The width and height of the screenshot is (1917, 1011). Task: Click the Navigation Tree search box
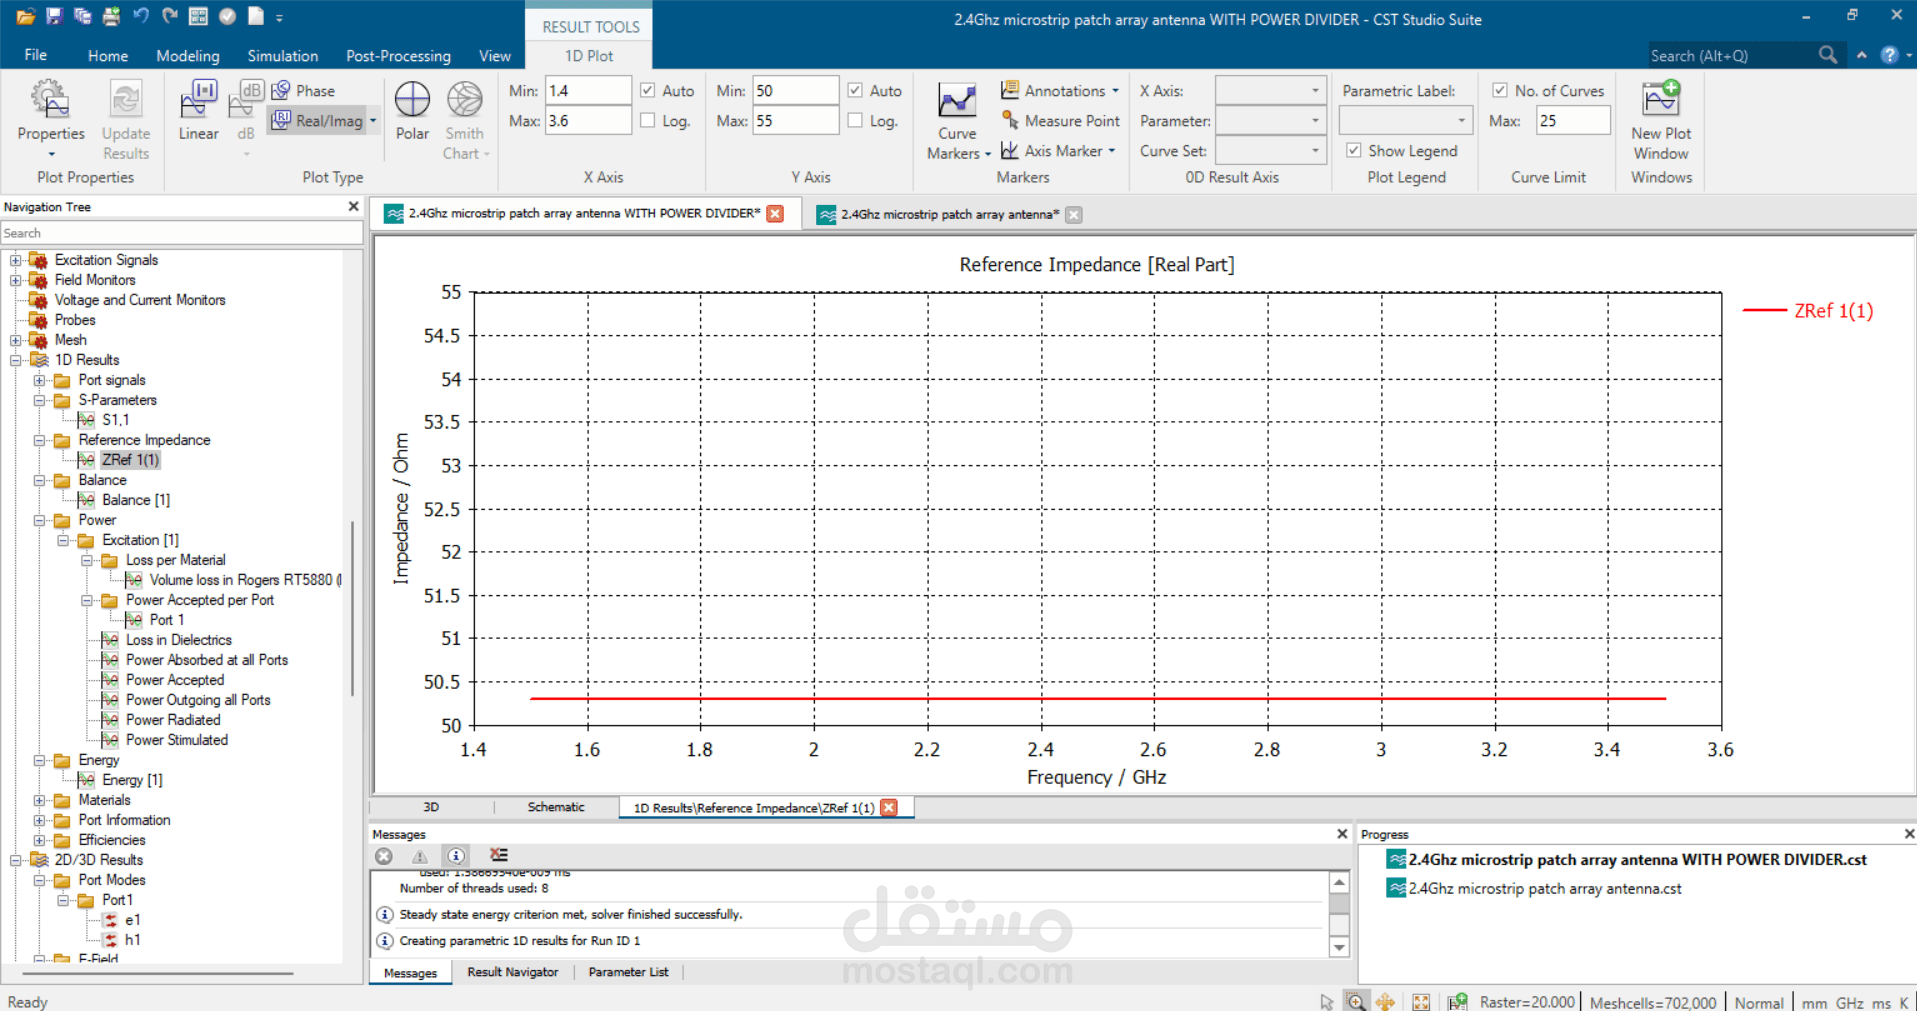(x=181, y=233)
